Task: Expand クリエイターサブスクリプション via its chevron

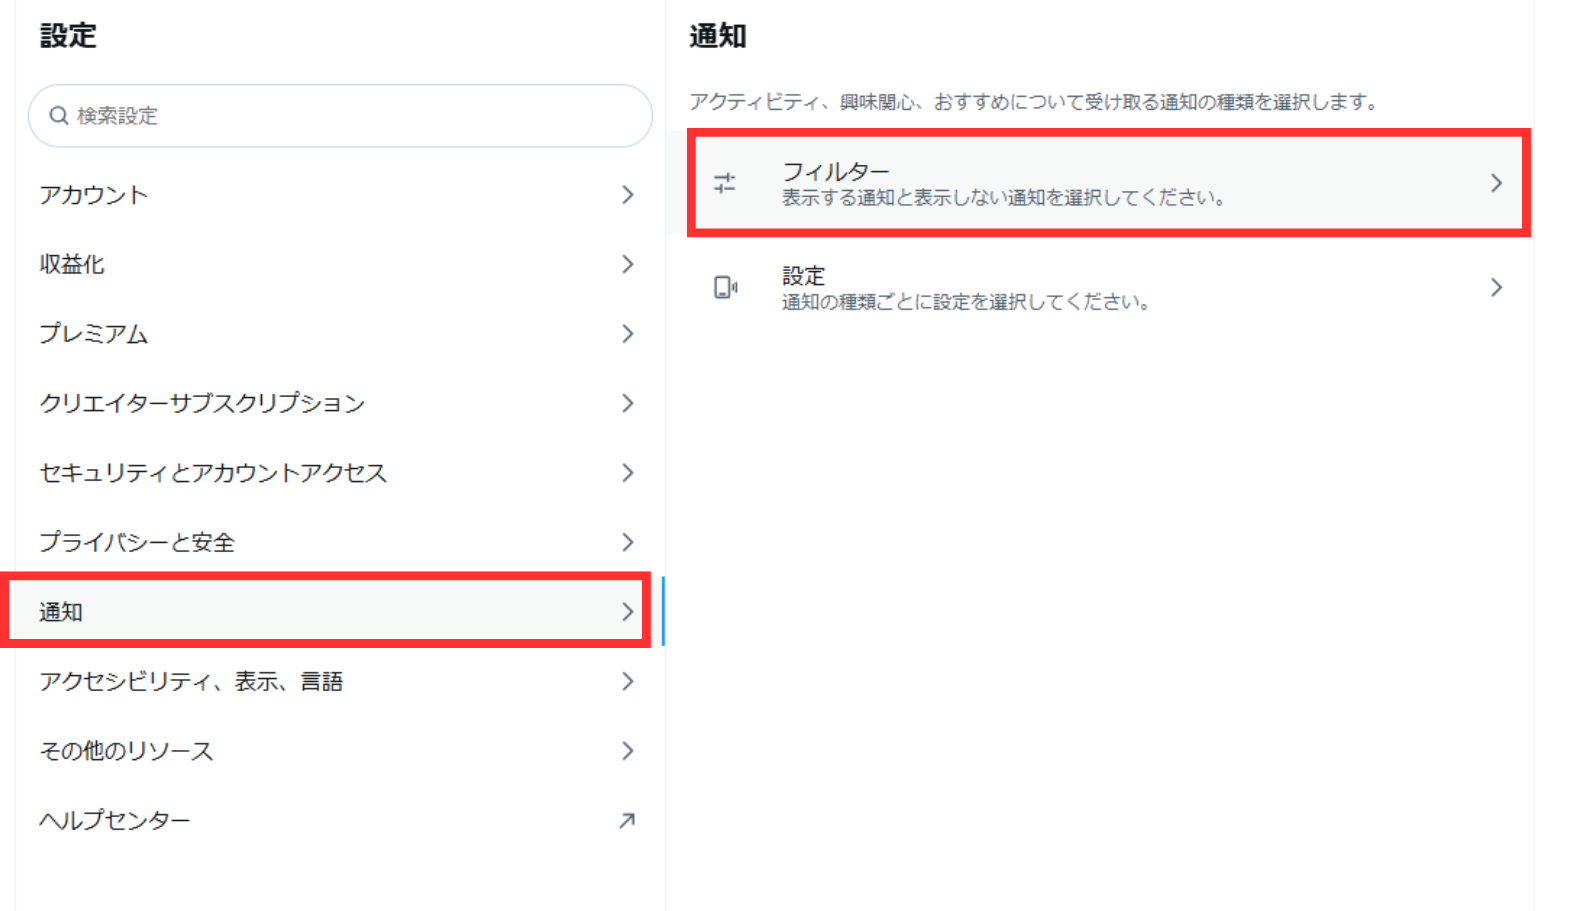Action: pos(627,403)
